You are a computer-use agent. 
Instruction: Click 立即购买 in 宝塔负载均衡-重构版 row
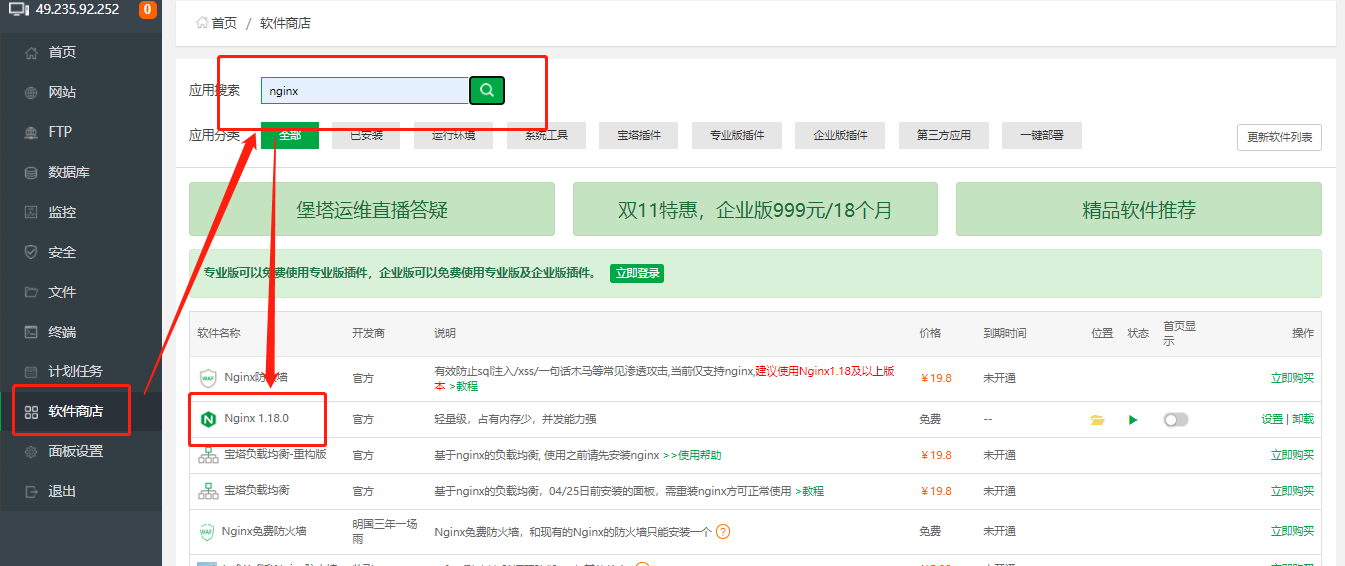coord(1292,455)
